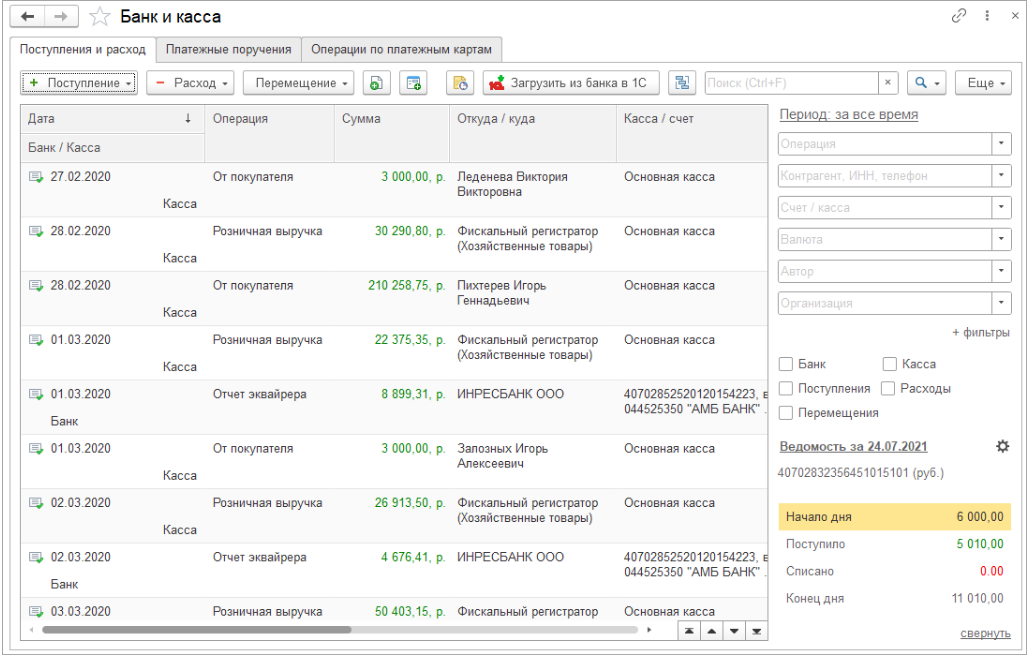Click Загрузить из банка в 1С button

pyautogui.click(x=571, y=83)
